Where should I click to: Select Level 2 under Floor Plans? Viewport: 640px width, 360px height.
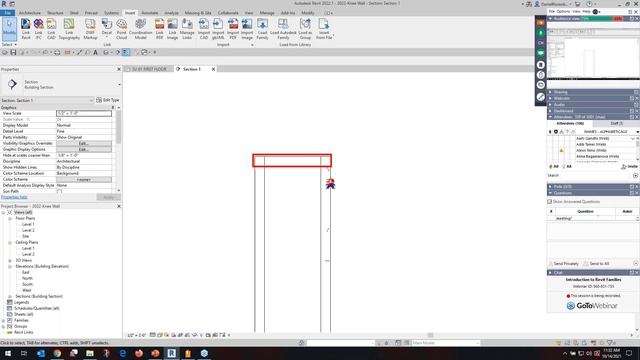coord(28,231)
